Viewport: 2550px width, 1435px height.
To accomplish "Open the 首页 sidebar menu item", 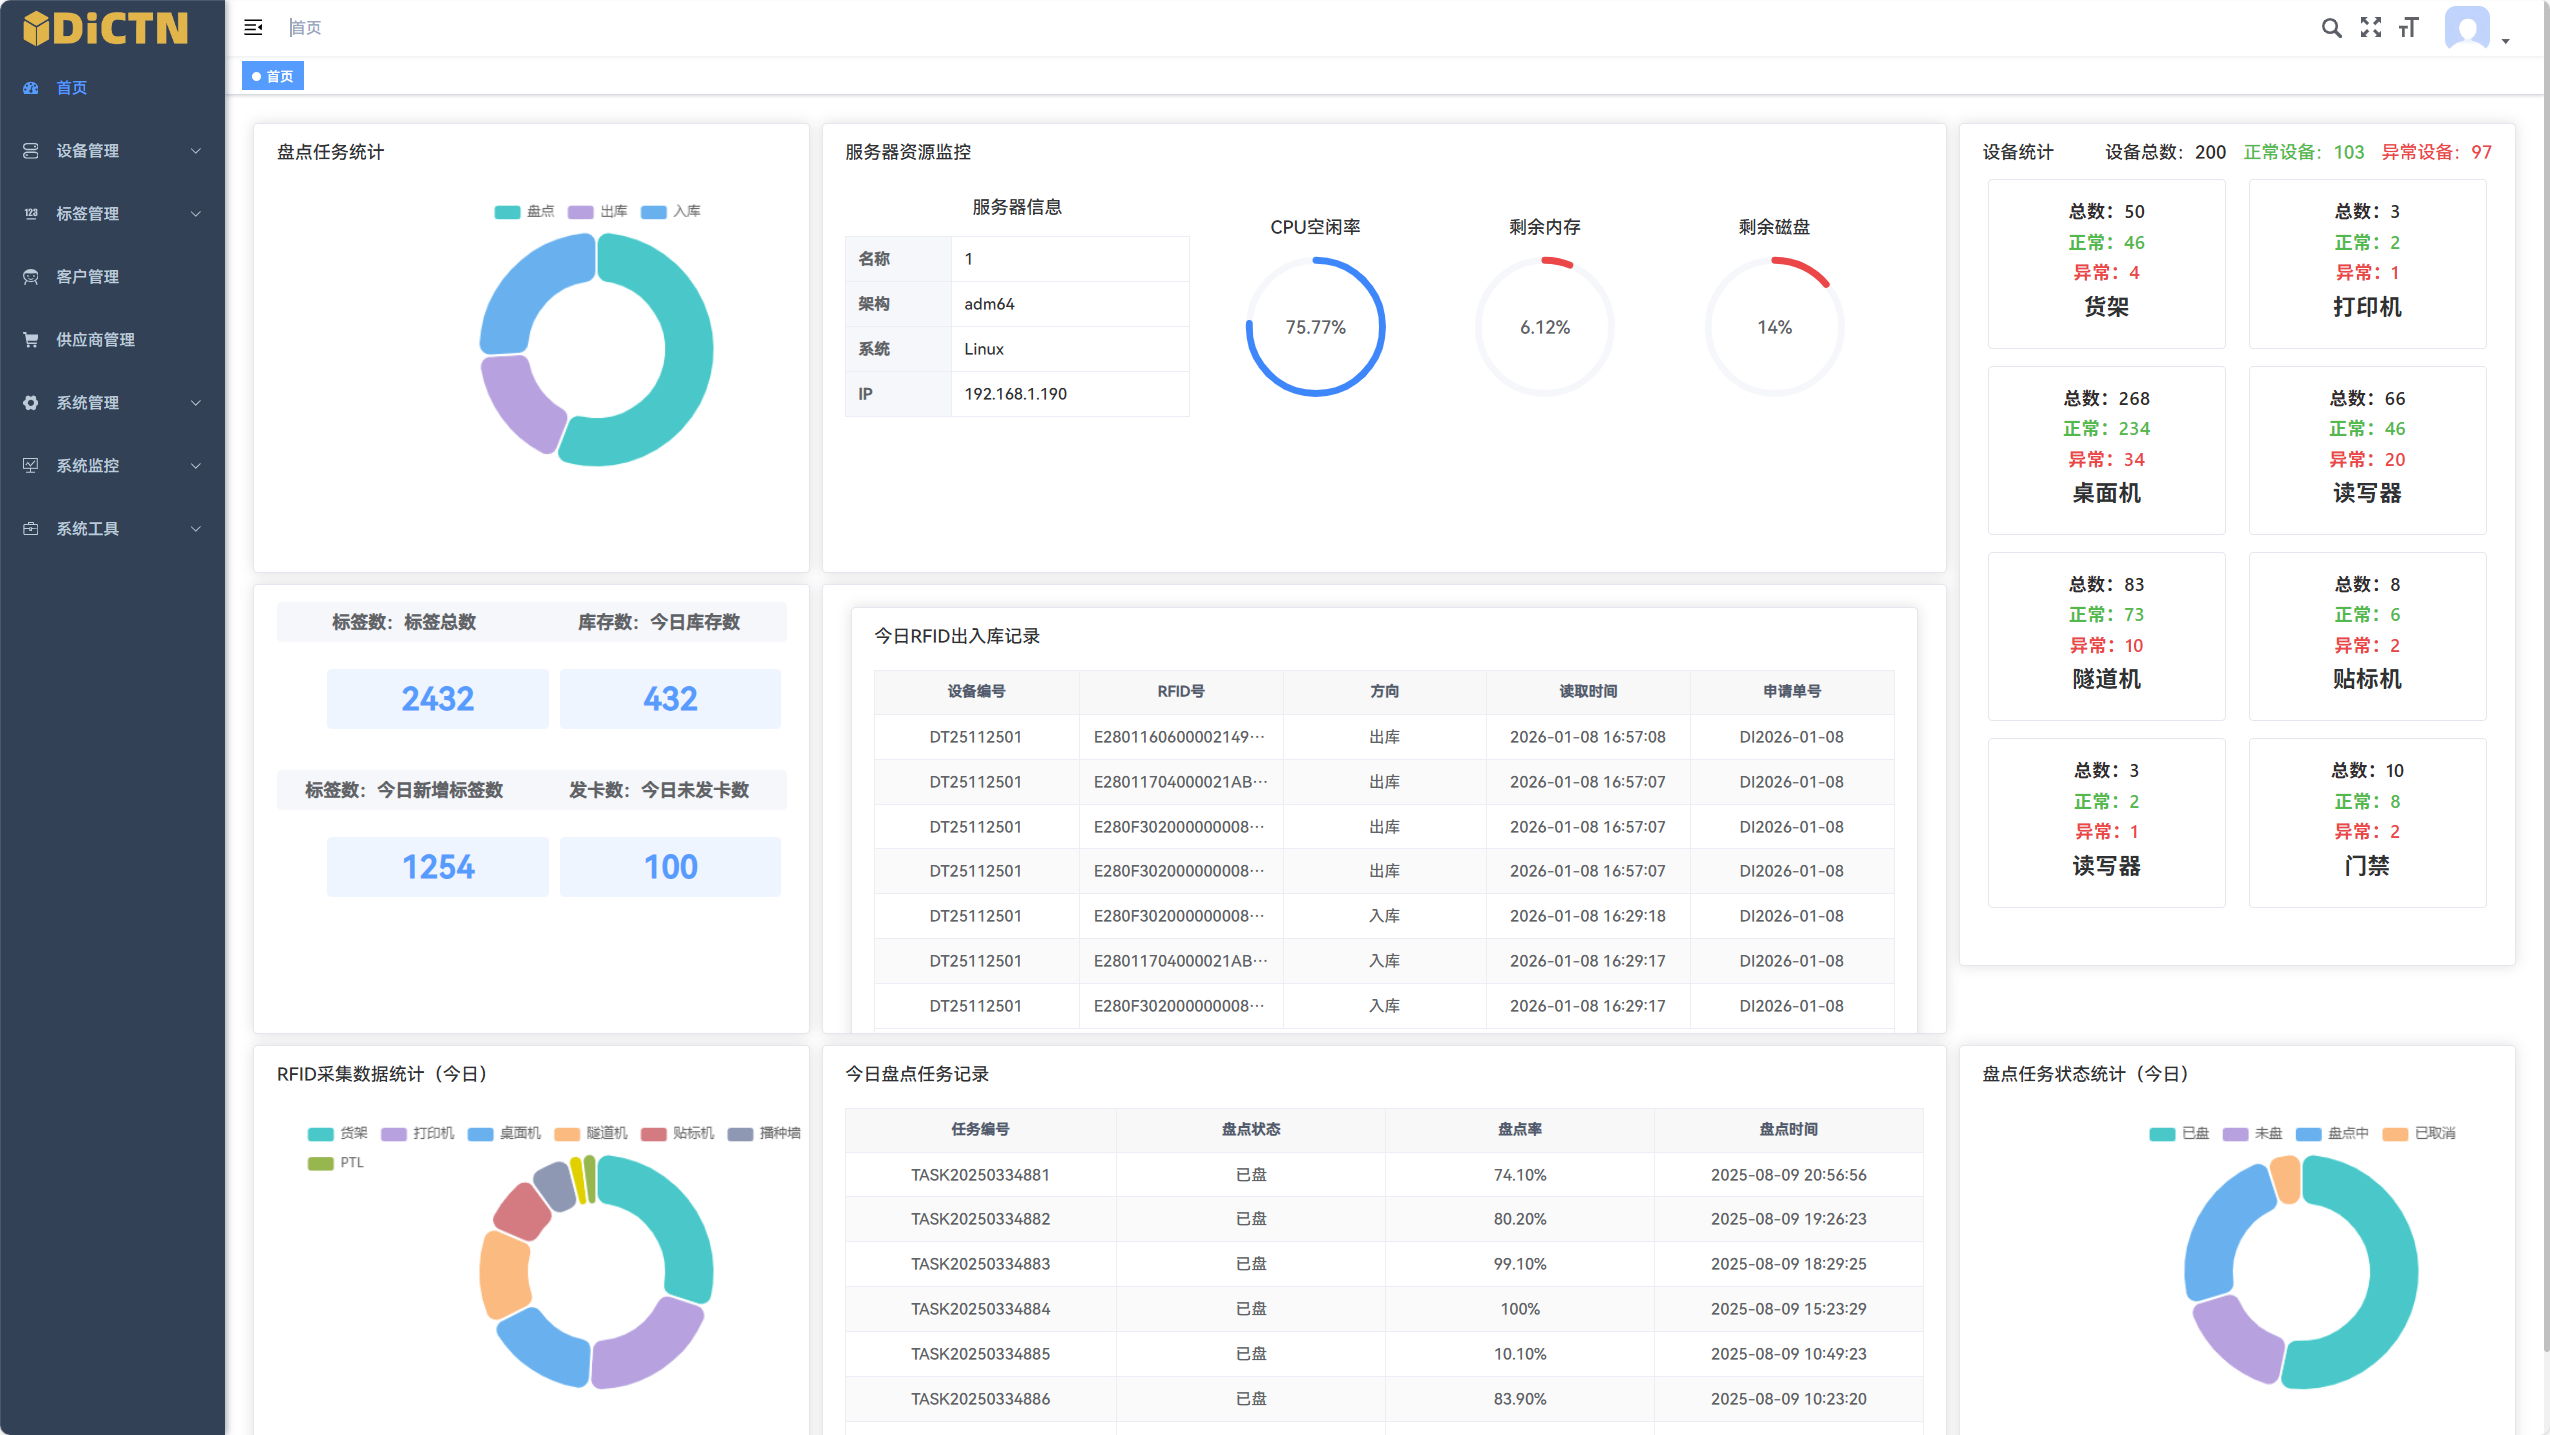I will pos(72,88).
